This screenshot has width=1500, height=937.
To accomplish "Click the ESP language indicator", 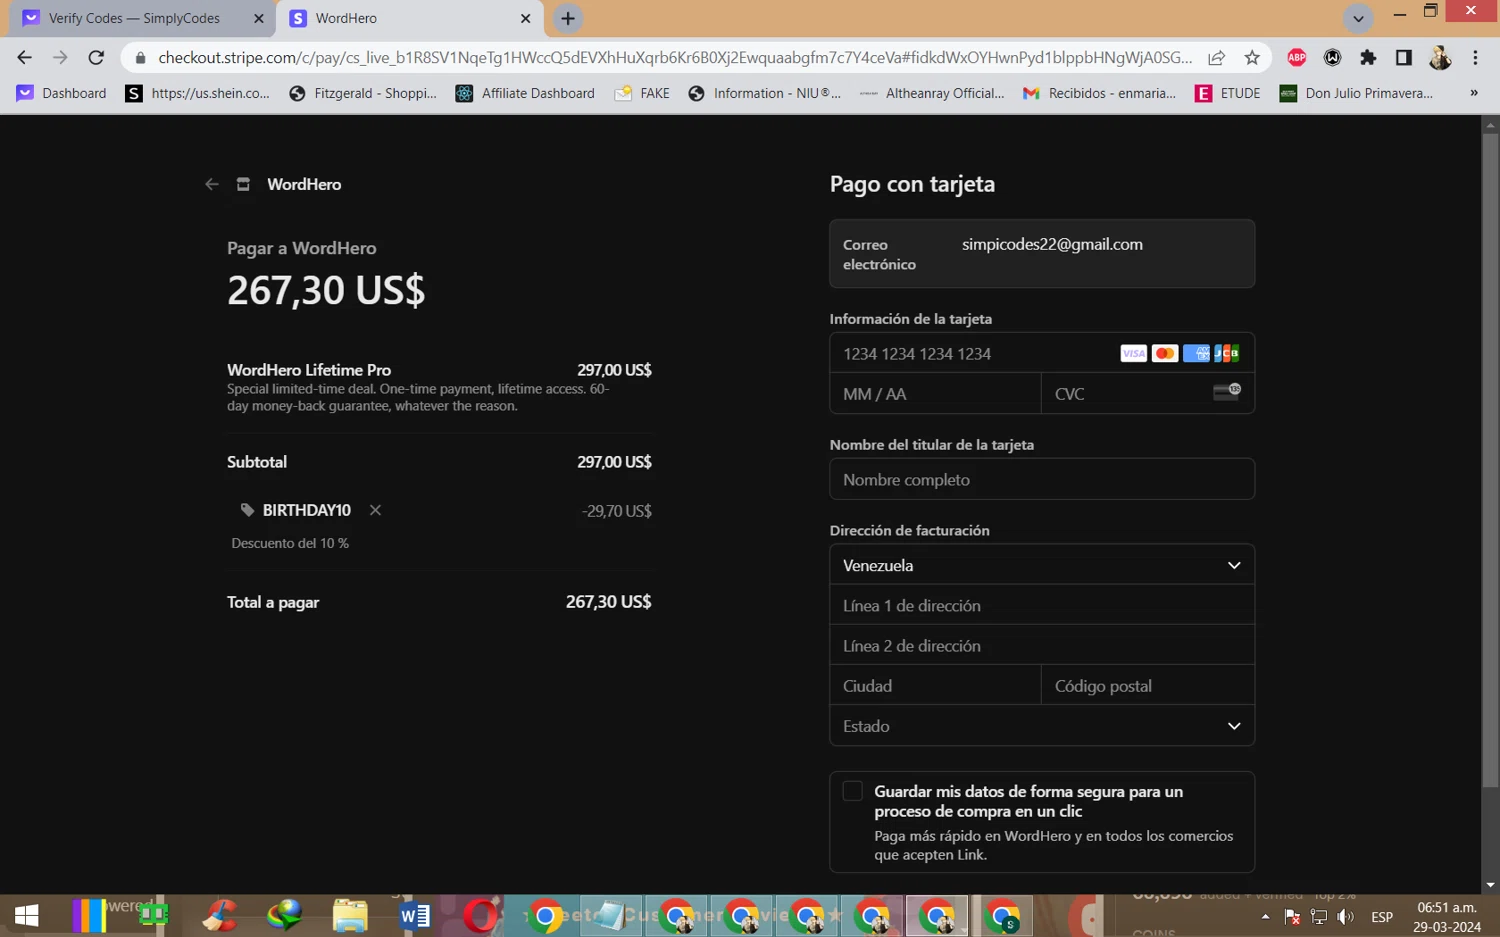I will click(1382, 916).
